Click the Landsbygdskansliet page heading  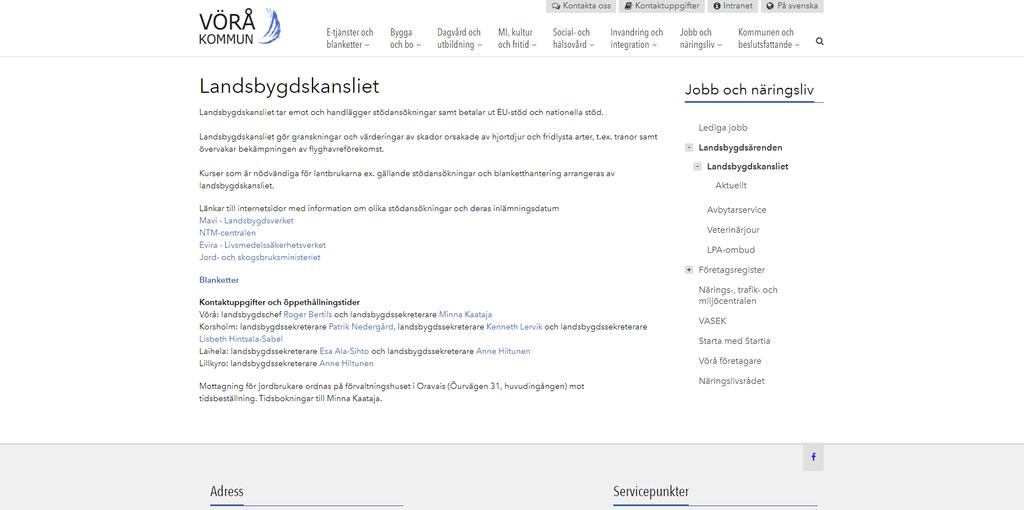point(289,87)
